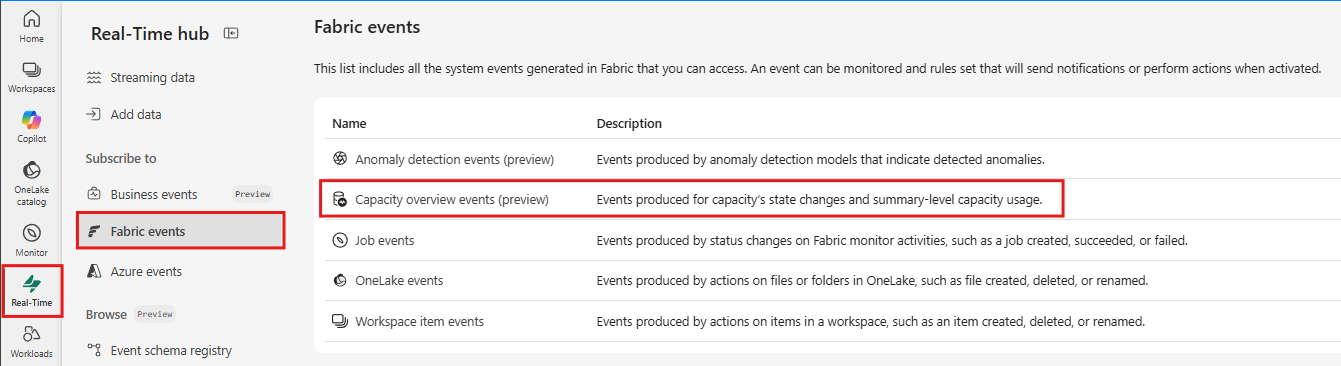Open Monitor in the navigation rail
Image resolution: width=1341 pixels, height=366 pixels.
[x=31, y=240]
